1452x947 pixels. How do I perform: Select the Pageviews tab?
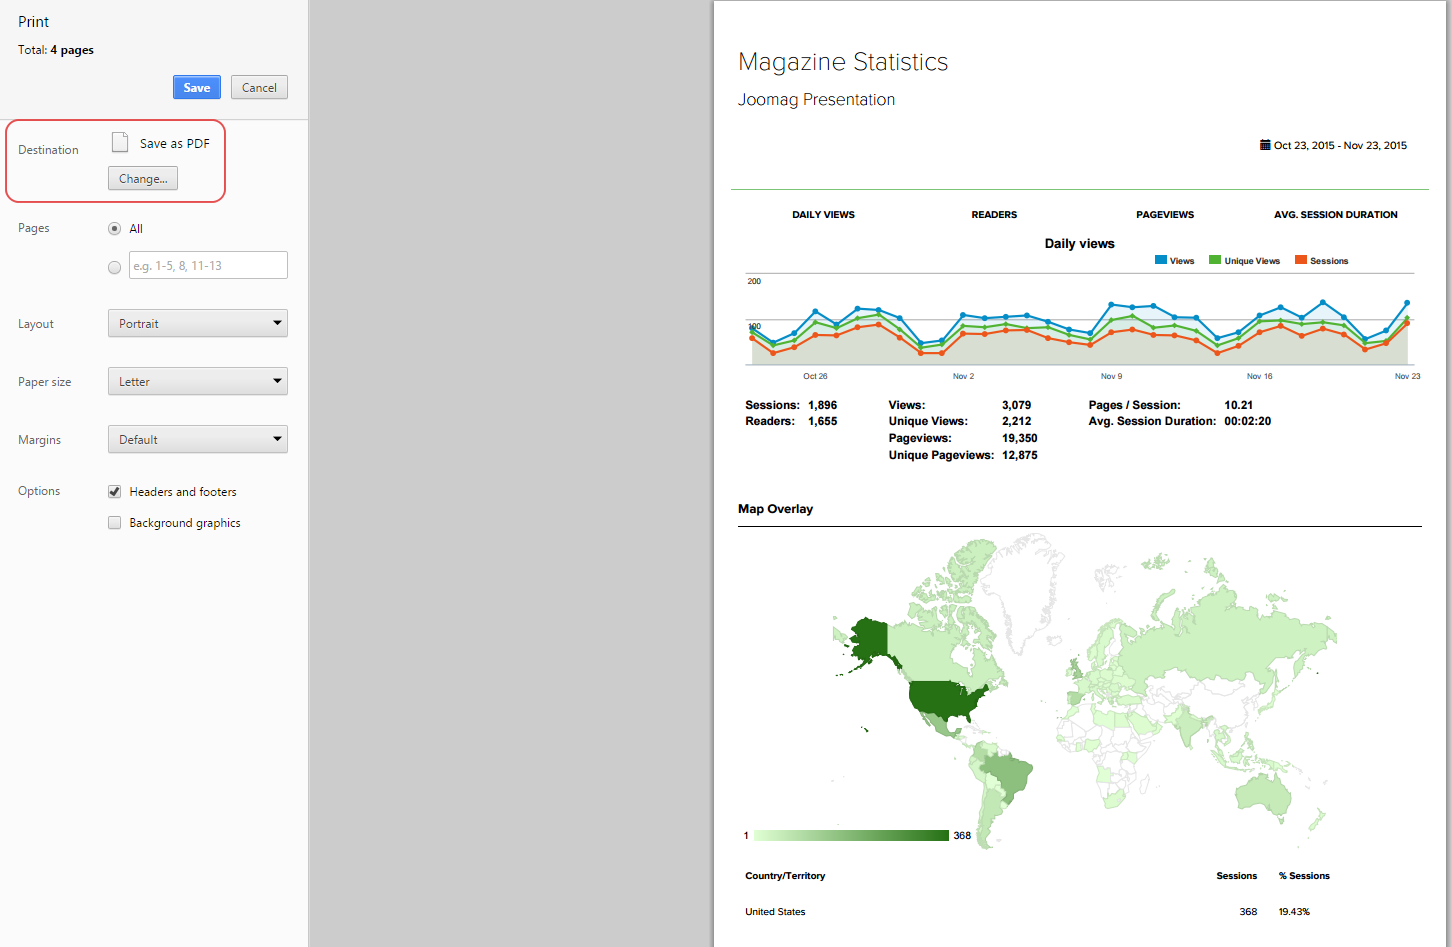[1165, 215]
